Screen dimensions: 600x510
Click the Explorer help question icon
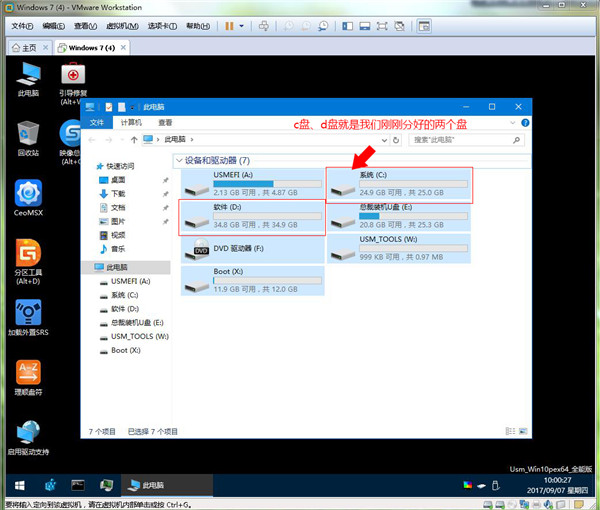coord(525,123)
